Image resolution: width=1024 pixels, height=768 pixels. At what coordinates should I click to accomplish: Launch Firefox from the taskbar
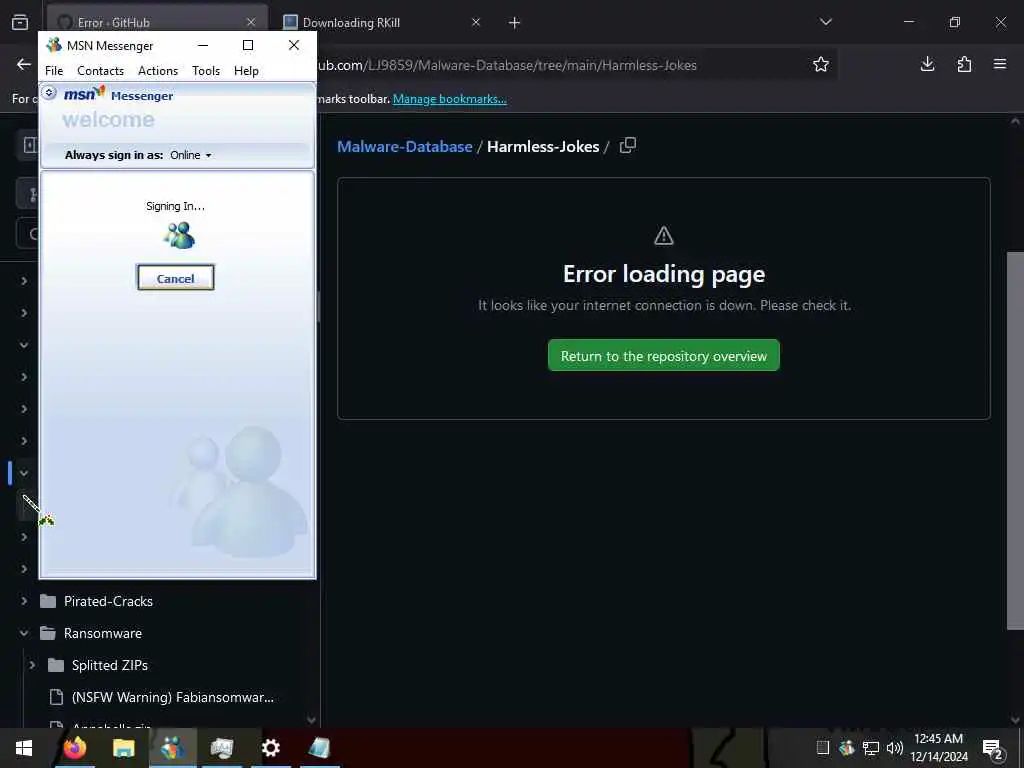pyautogui.click(x=74, y=748)
